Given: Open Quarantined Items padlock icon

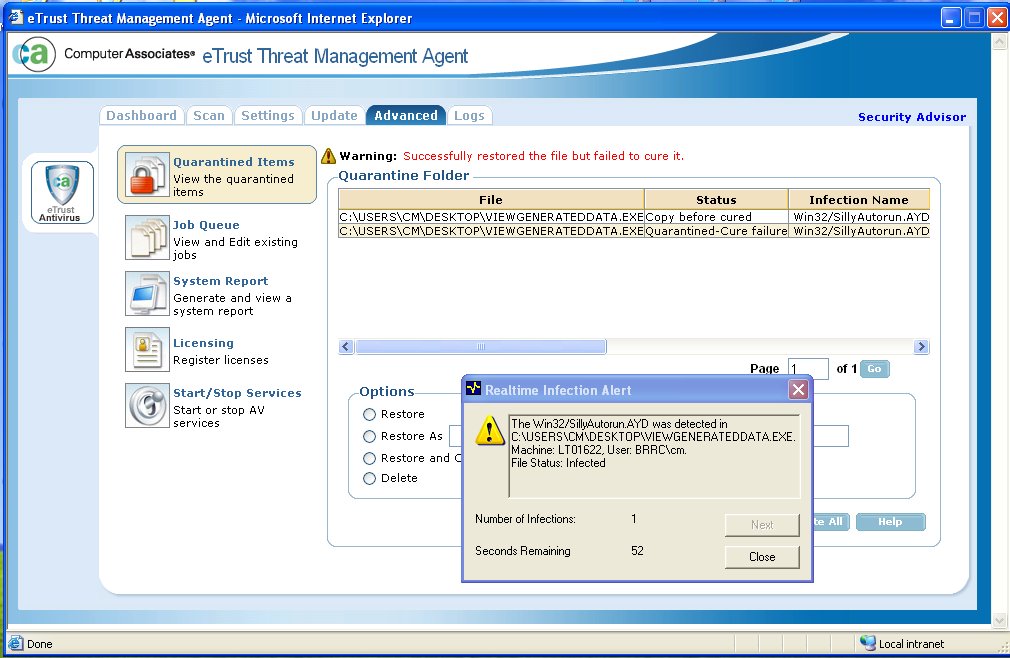Looking at the screenshot, I should pos(147,174).
